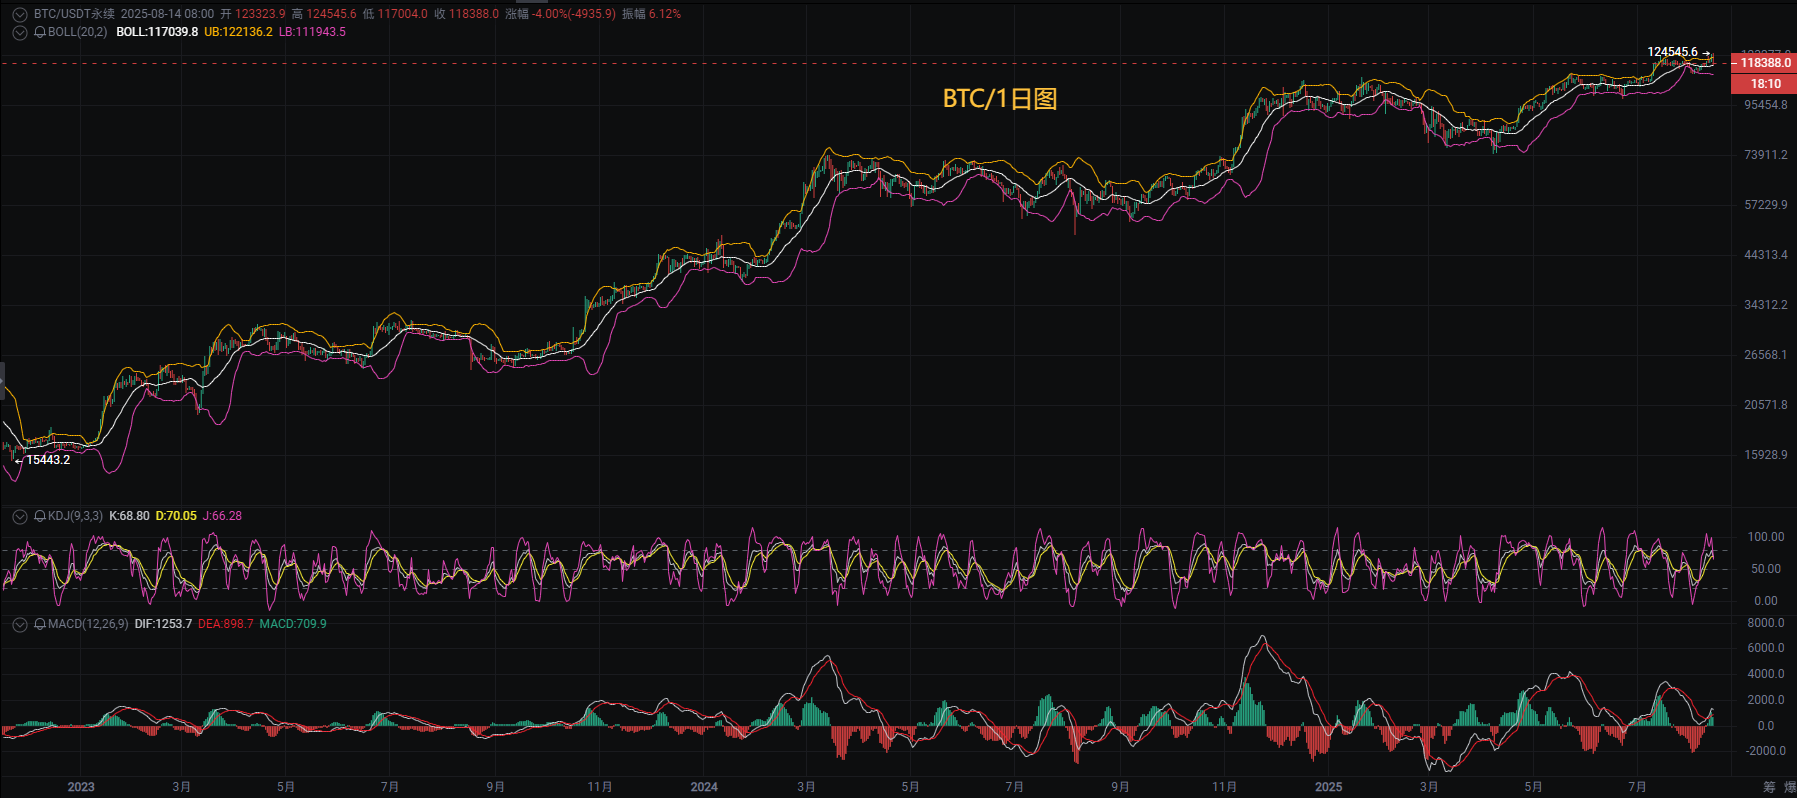Click the 15443.2 low marker on chart

48,460
